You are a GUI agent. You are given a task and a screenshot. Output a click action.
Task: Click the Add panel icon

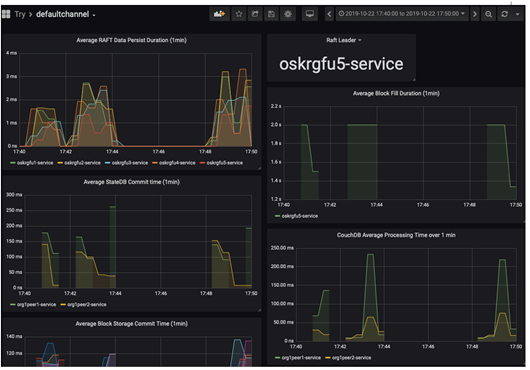point(219,14)
